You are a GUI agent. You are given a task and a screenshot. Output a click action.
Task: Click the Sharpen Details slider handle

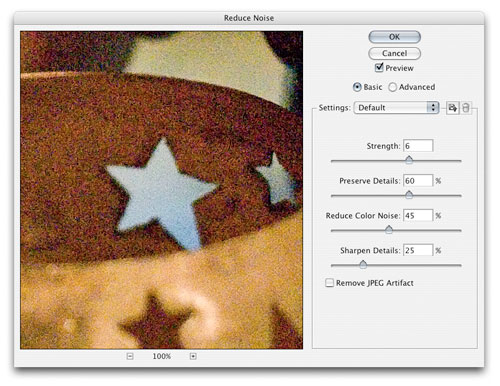pyautogui.click(x=363, y=265)
